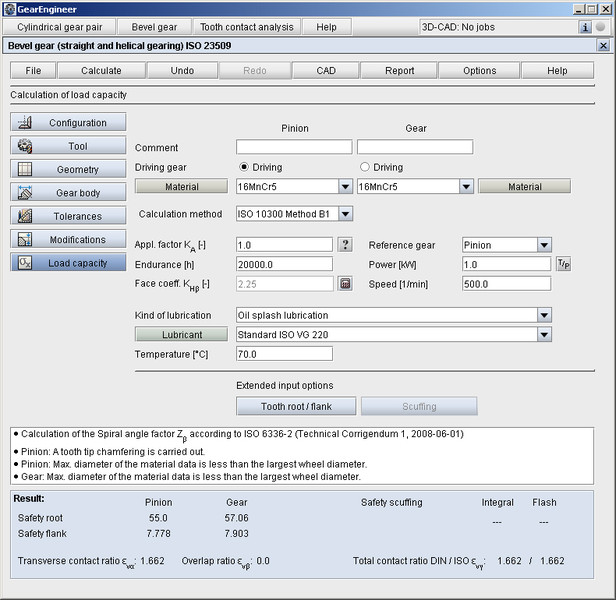Open the File menu
This screenshot has width=616, height=600.
(33, 71)
